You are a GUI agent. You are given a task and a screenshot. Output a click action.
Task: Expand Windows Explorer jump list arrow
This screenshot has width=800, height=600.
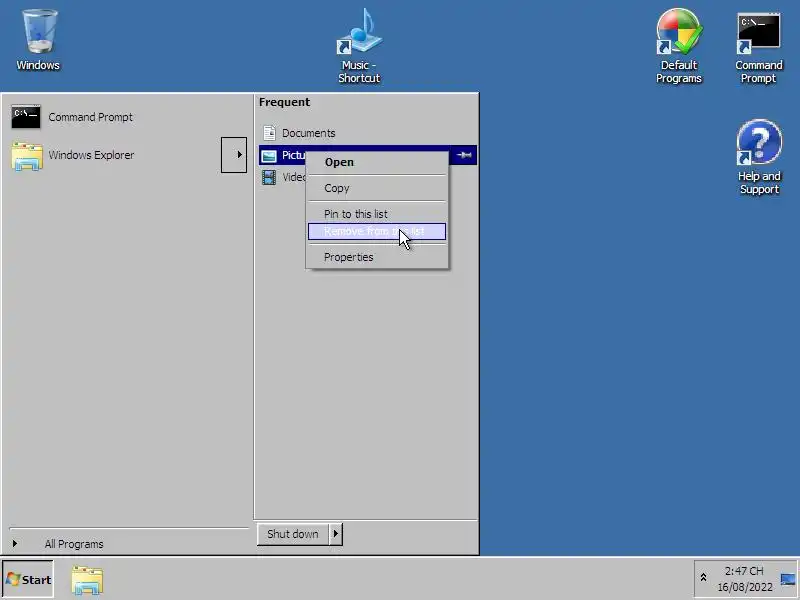[x=234, y=155]
